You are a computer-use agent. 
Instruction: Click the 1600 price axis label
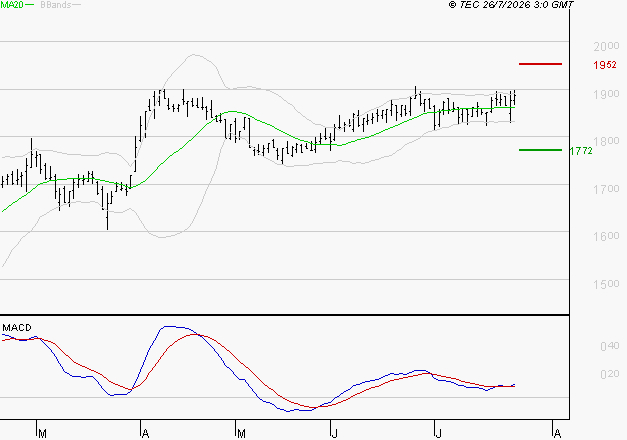click(606, 236)
